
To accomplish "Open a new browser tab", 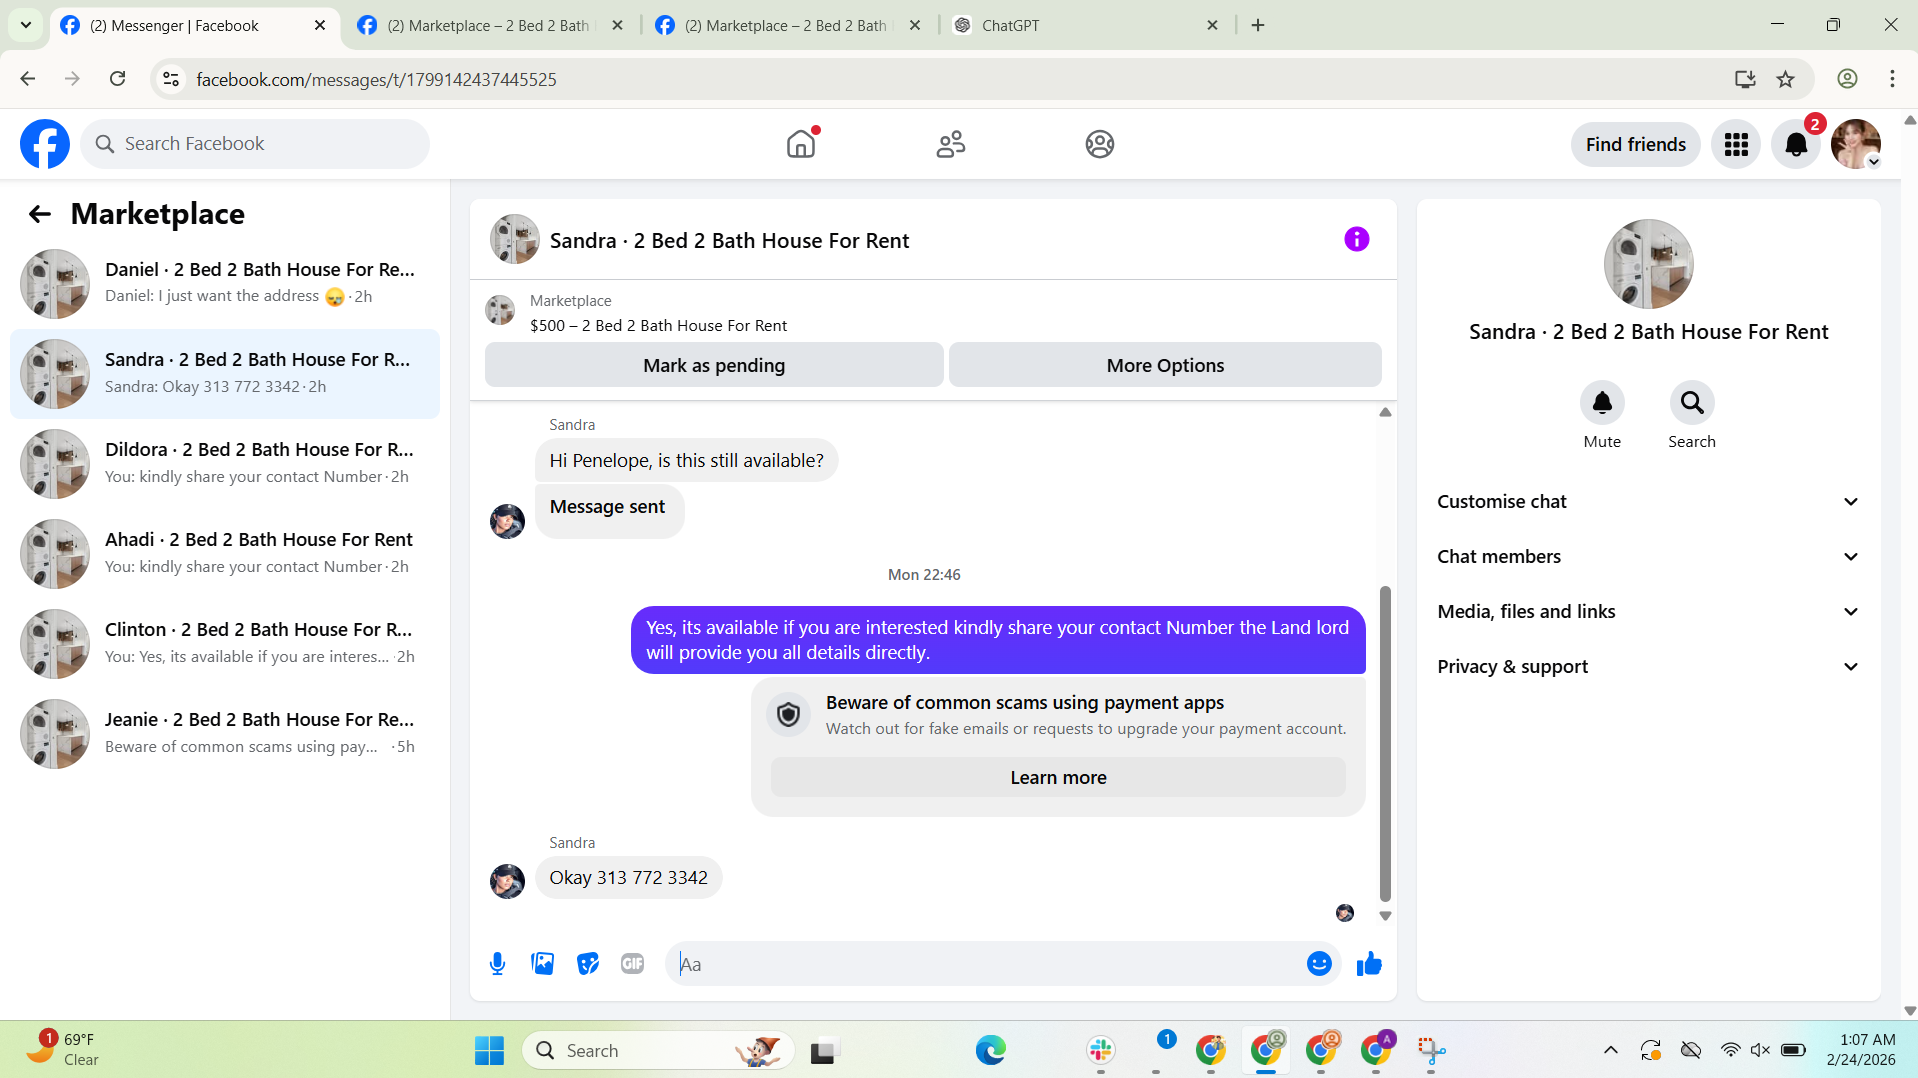I will click(x=1258, y=26).
